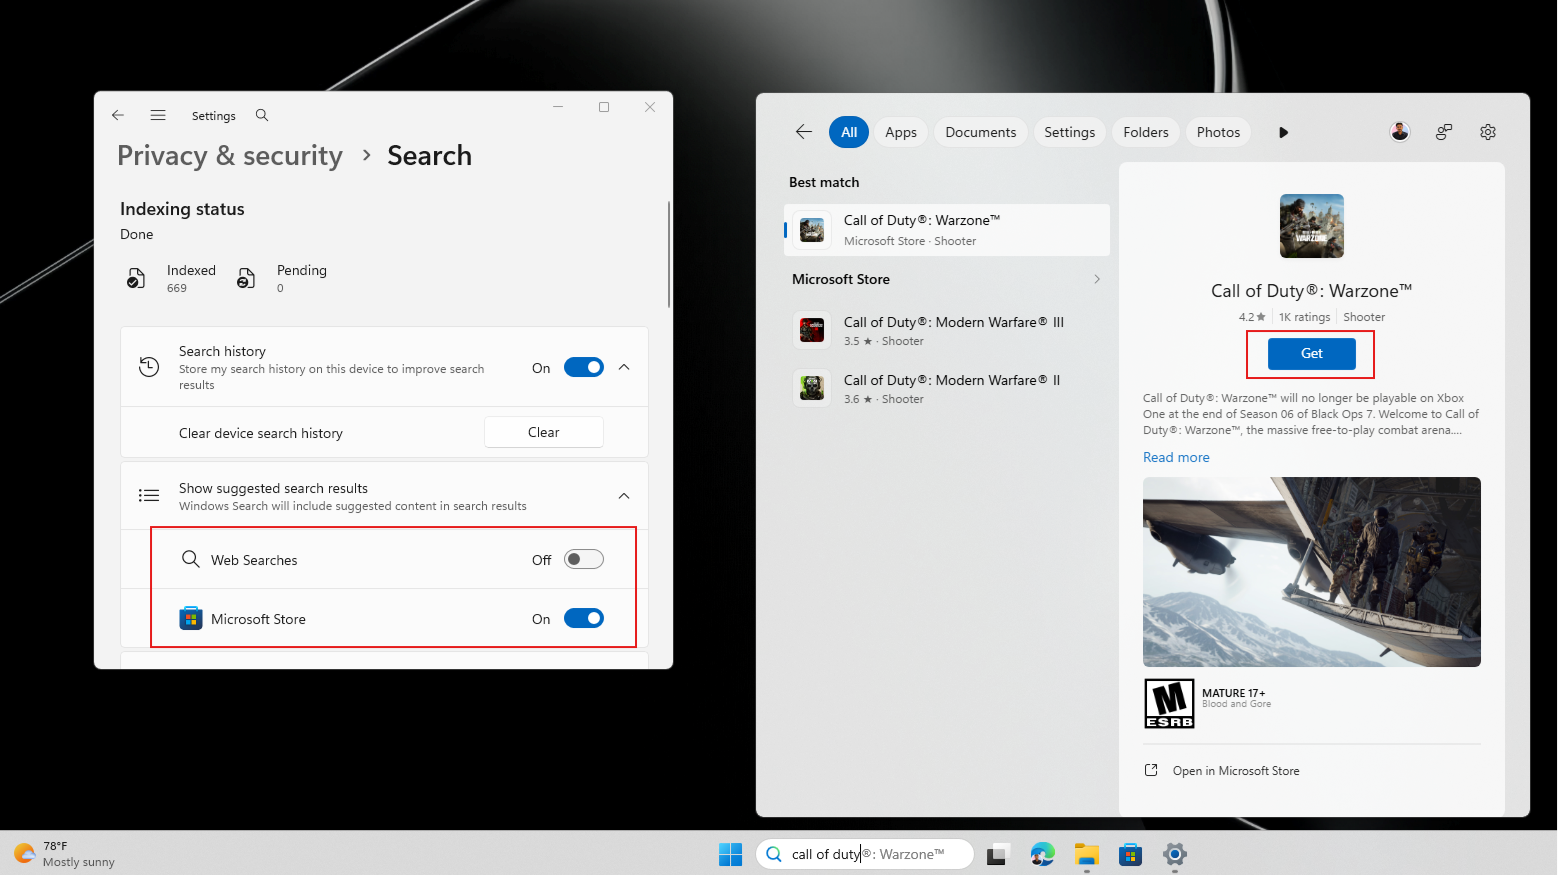Switch to the Folders filter tab

[1146, 132]
